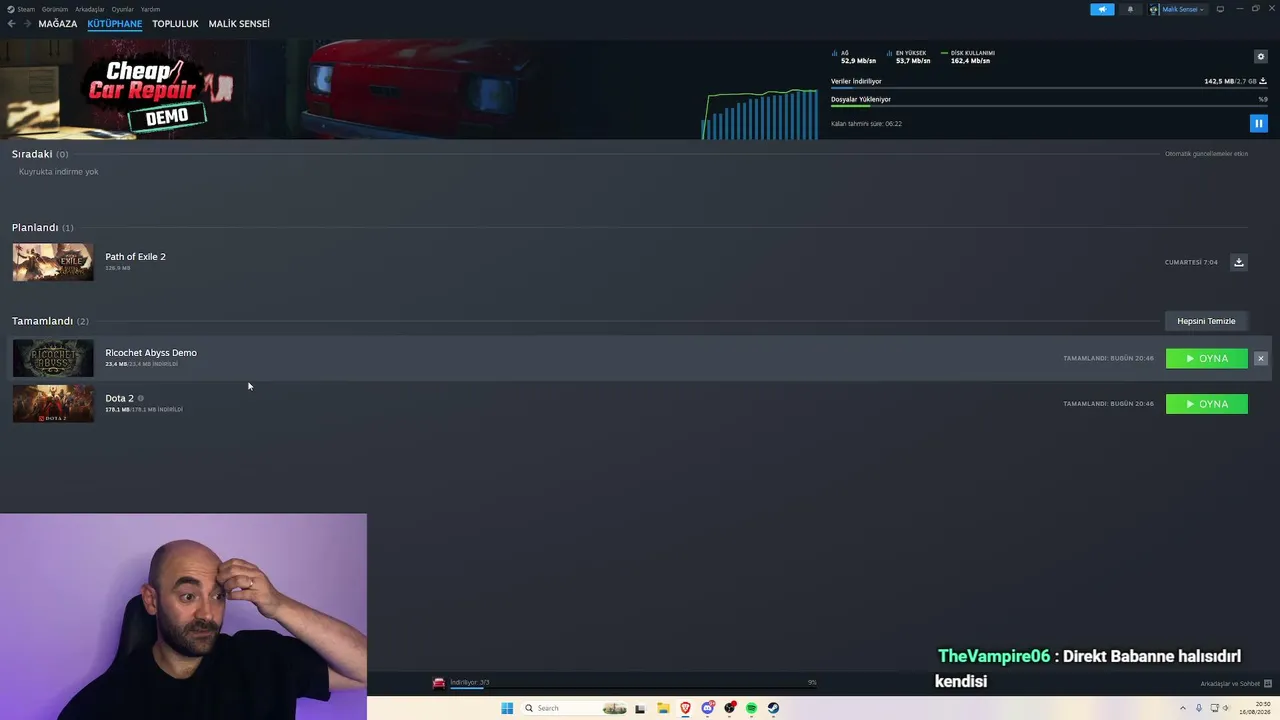Open Ricochet Abyss Demo thumbnail
1280x720 pixels.
[x=53, y=358]
